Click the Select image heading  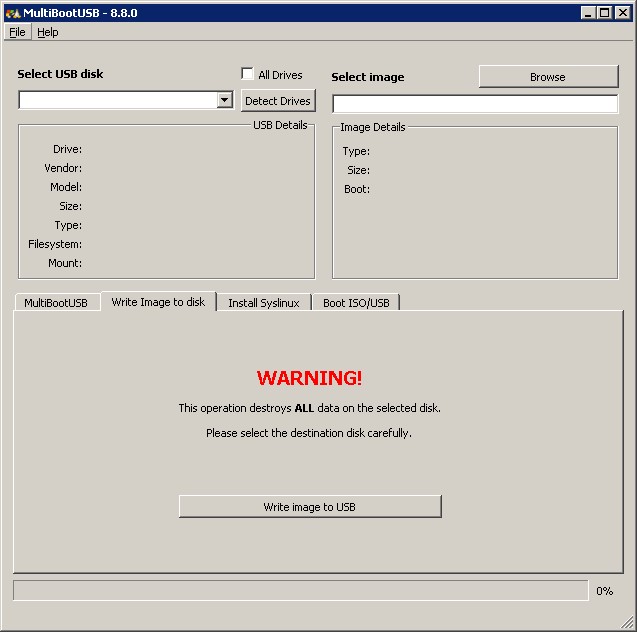(368, 77)
